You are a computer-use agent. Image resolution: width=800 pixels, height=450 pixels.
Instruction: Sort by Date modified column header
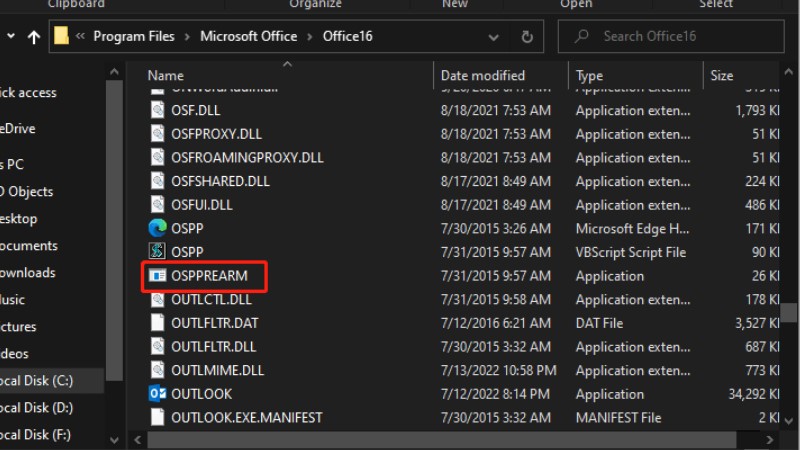[482, 75]
